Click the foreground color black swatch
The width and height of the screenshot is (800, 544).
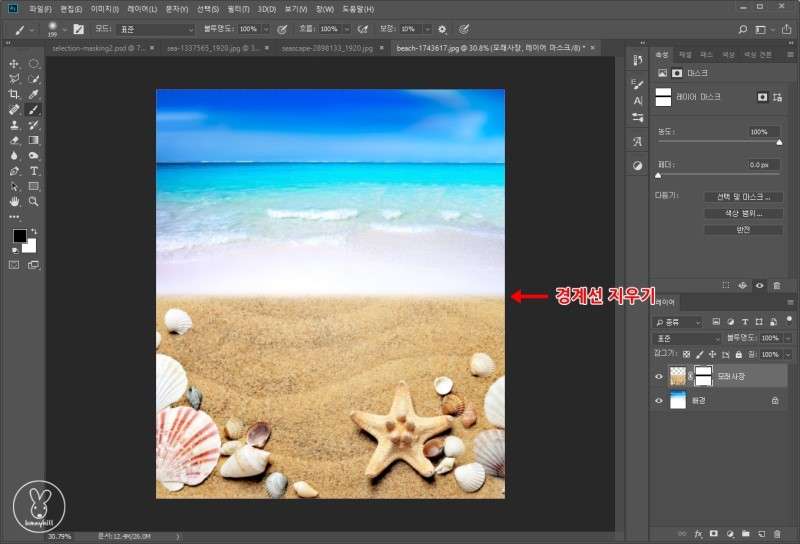(18, 236)
